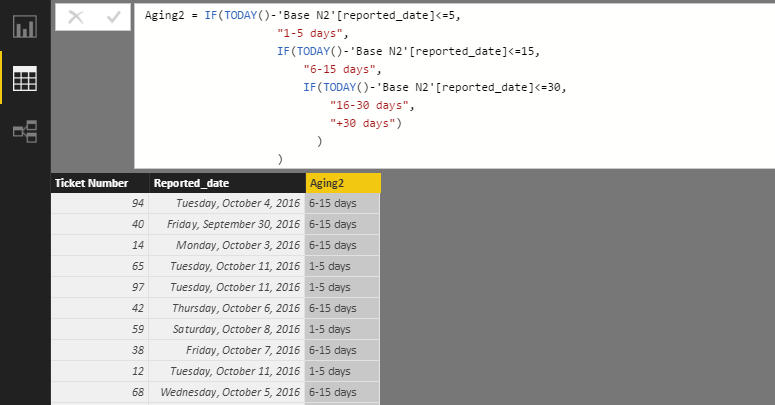This screenshot has width=775, height=405.
Task: Select date Friday, October 7, 2016
Action: [227, 350]
